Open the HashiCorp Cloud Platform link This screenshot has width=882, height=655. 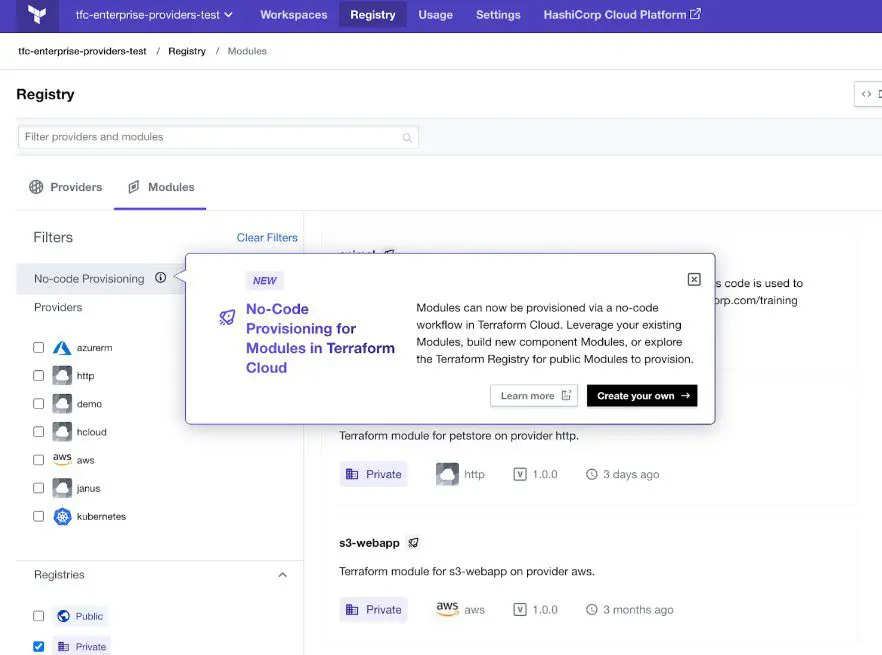click(x=622, y=15)
